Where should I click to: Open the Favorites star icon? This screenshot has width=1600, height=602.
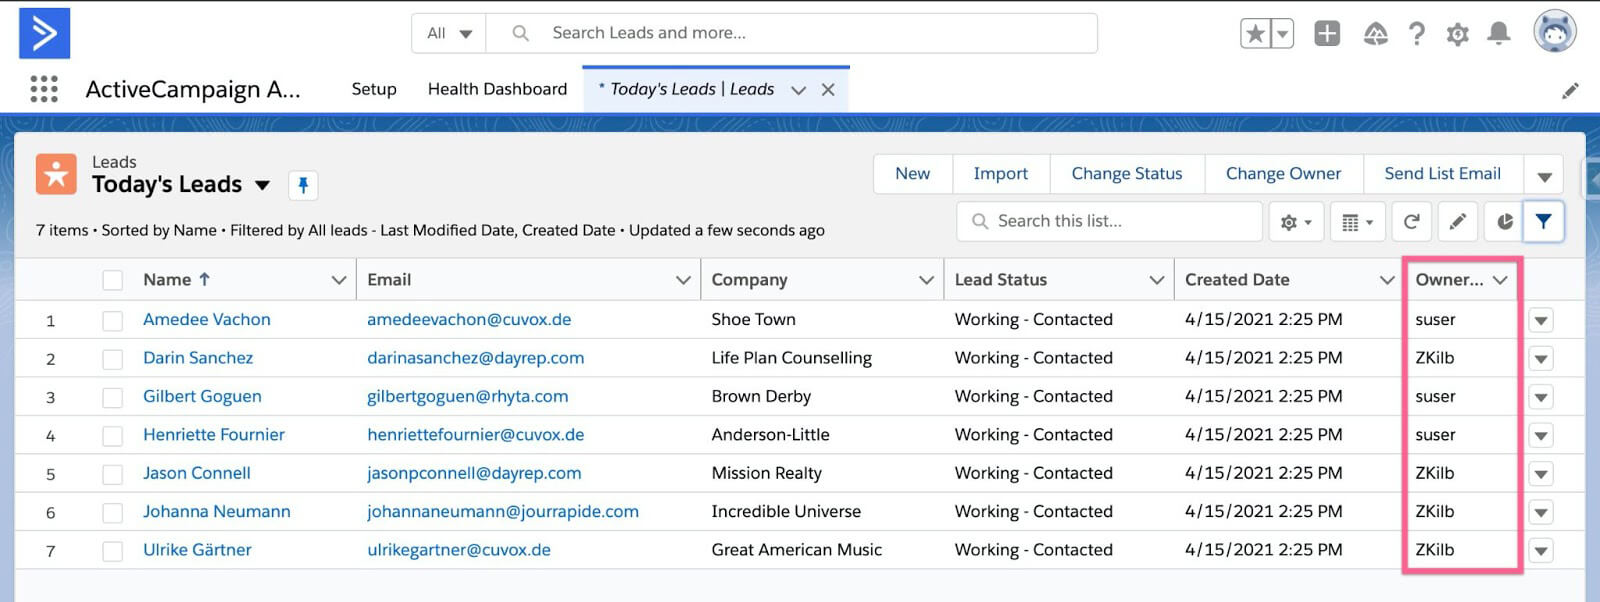click(1255, 33)
